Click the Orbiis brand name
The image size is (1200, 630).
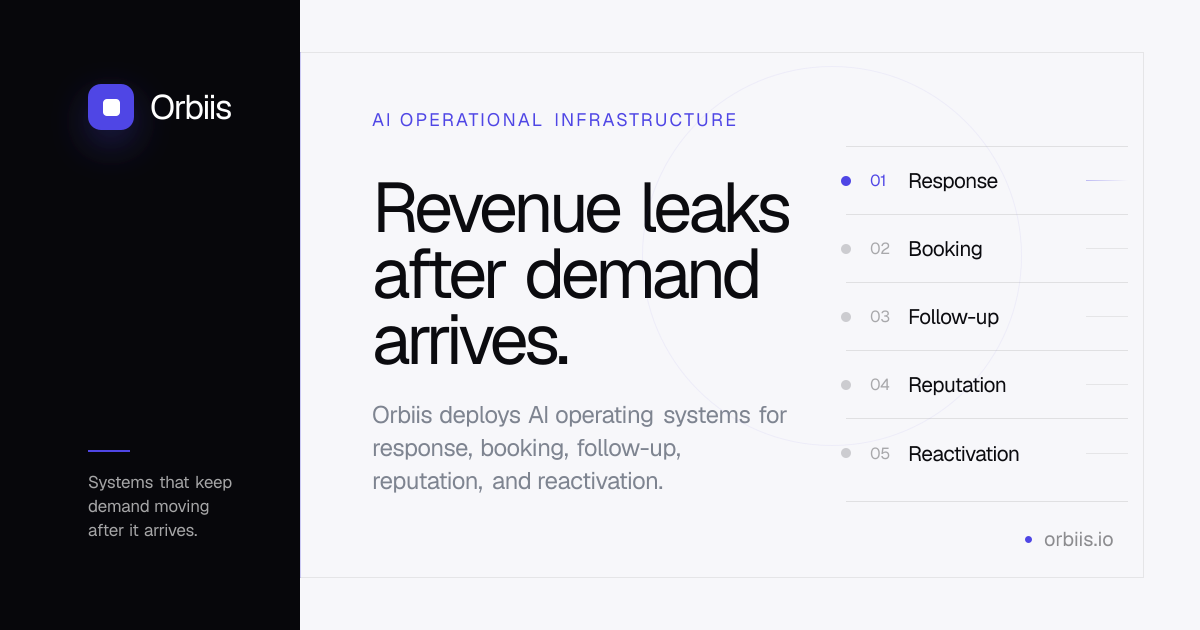(x=191, y=107)
